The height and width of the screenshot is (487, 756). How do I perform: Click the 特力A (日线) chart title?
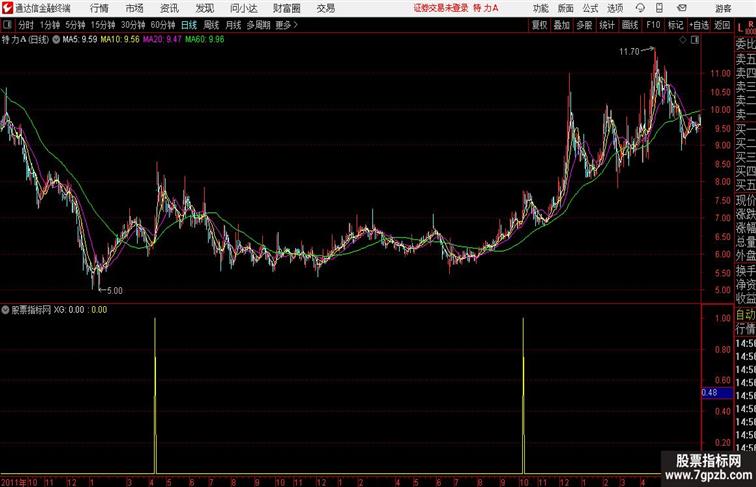coord(25,40)
